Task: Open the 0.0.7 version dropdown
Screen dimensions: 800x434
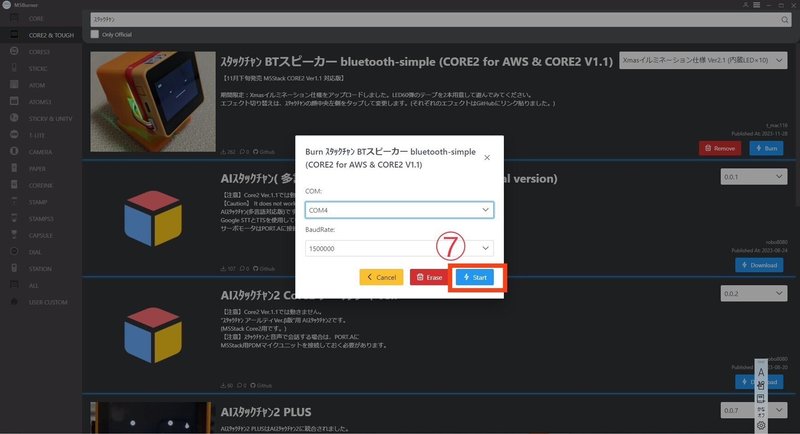Action: point(754,410)
